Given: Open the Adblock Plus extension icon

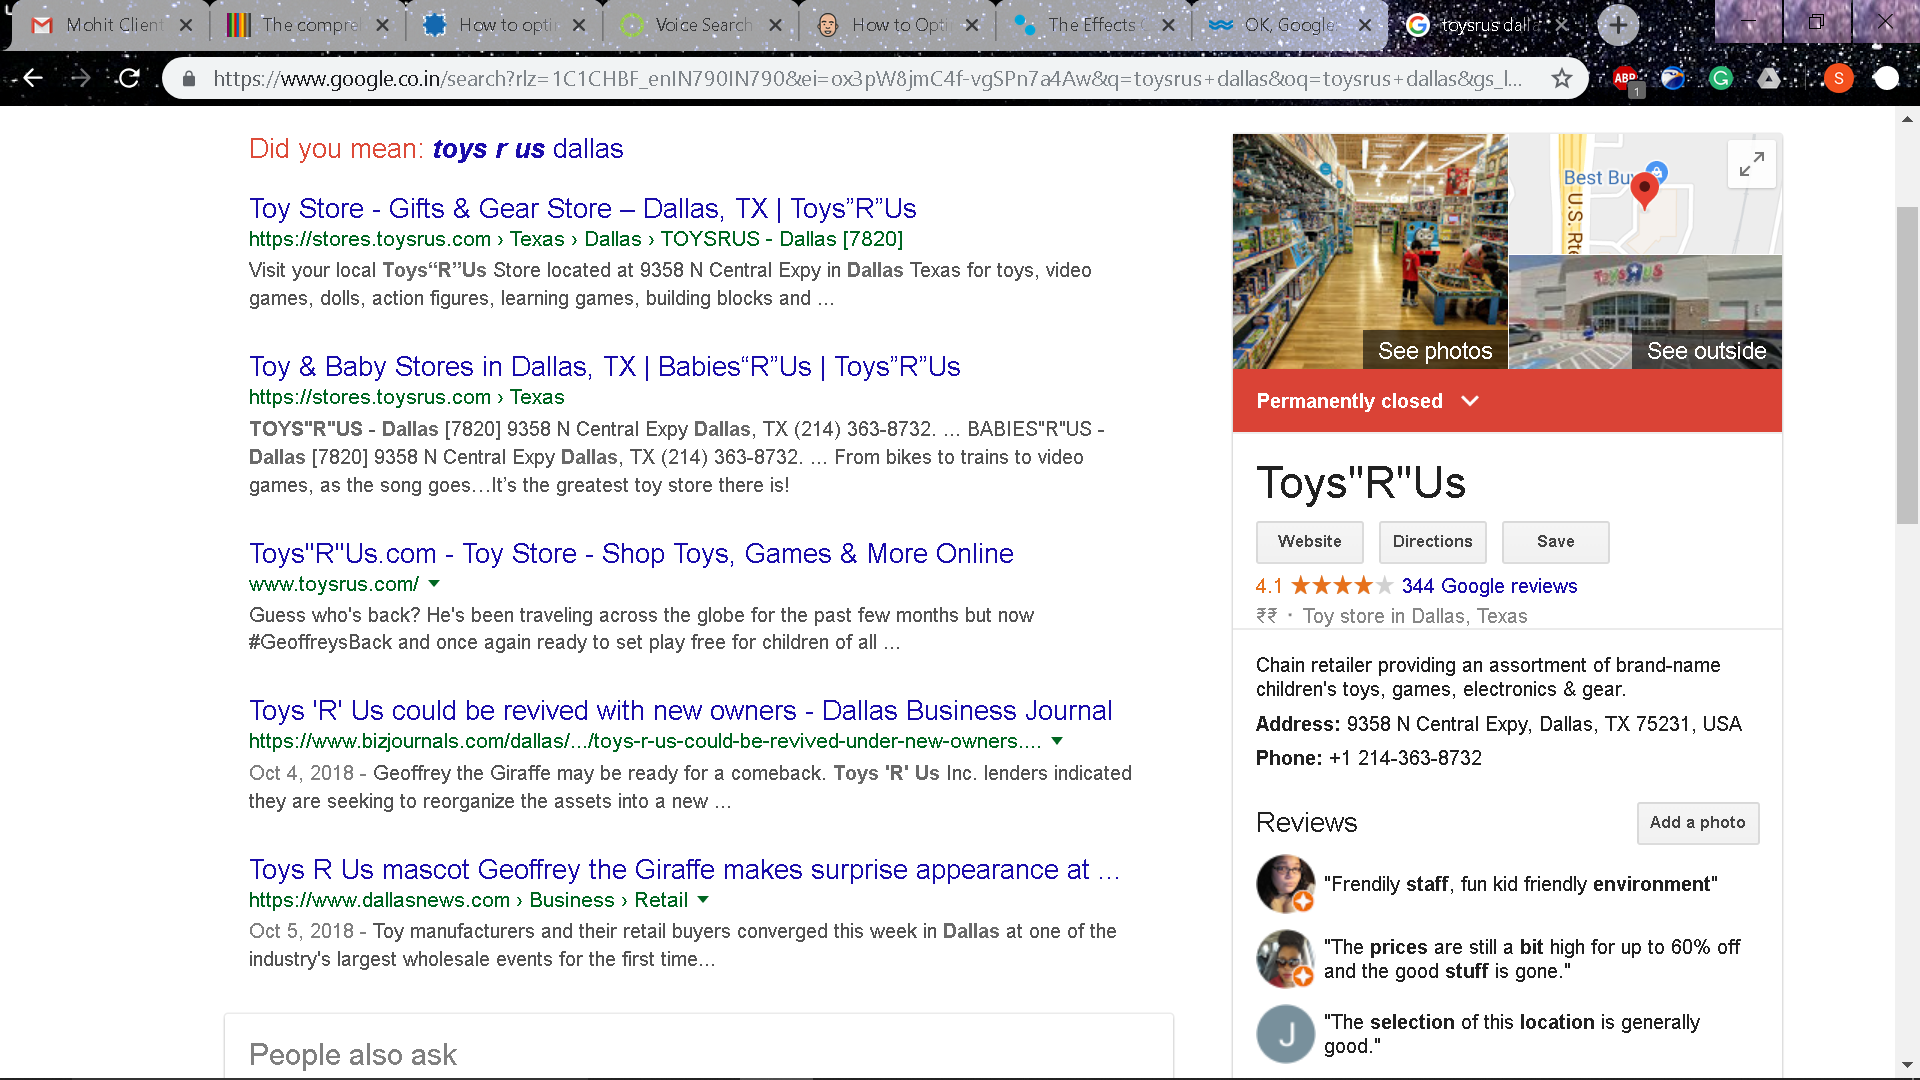Looking at the screenshot, I should point(1626,78).
